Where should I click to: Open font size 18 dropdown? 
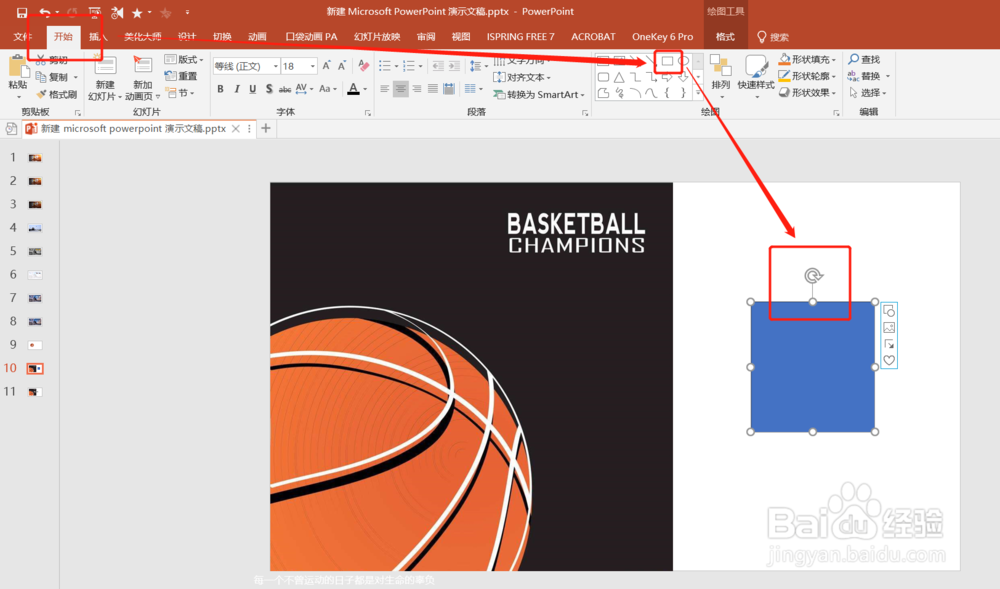(312, 66)
